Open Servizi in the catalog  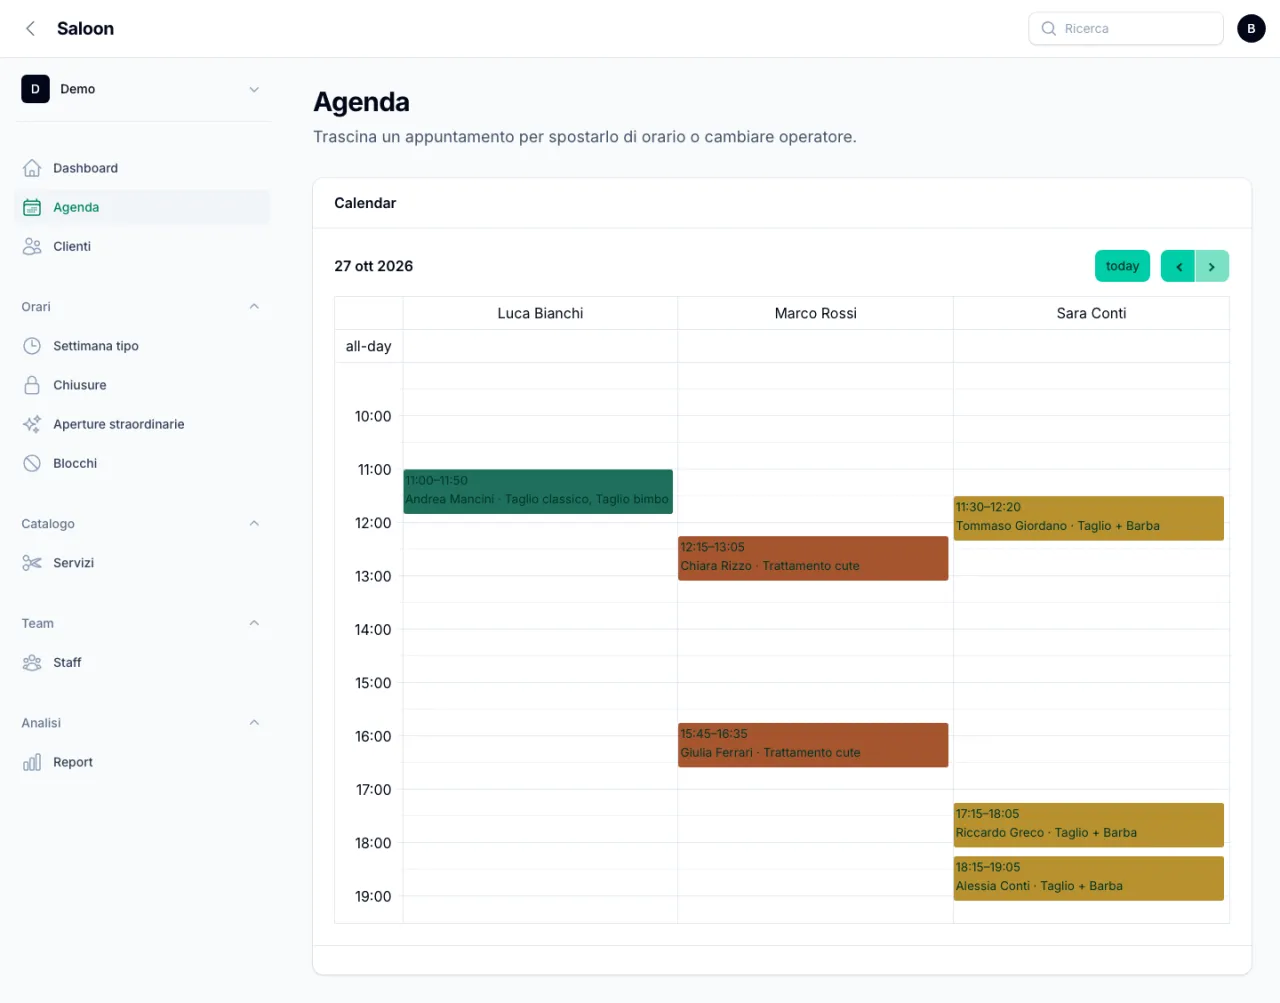coord(143,563)
